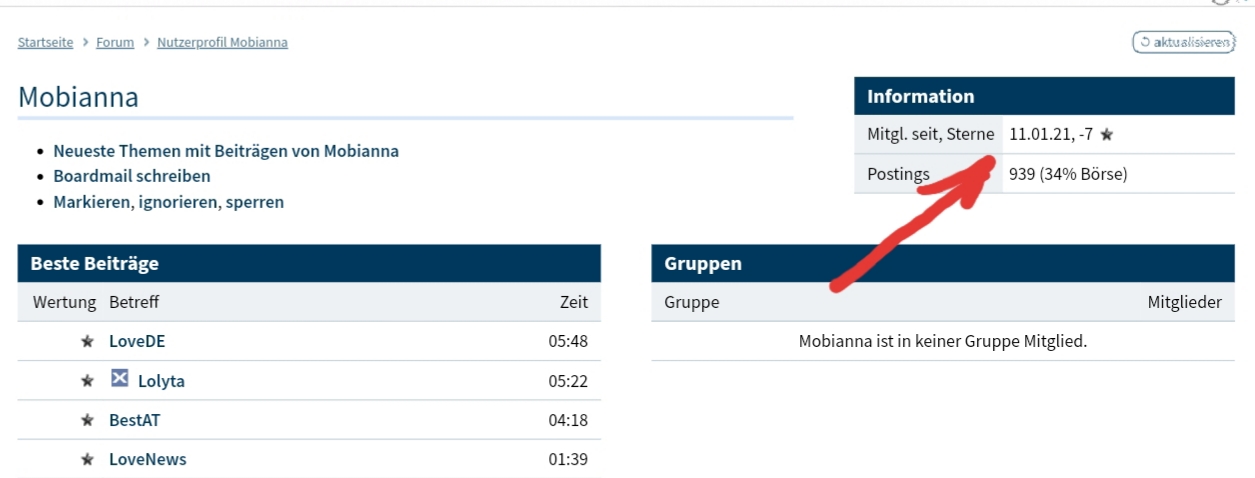Screen dimensions: 1255x478
Task: Open Neueste Themen mit Beiträgen von Mobianna
Action: tap(226, 151)
